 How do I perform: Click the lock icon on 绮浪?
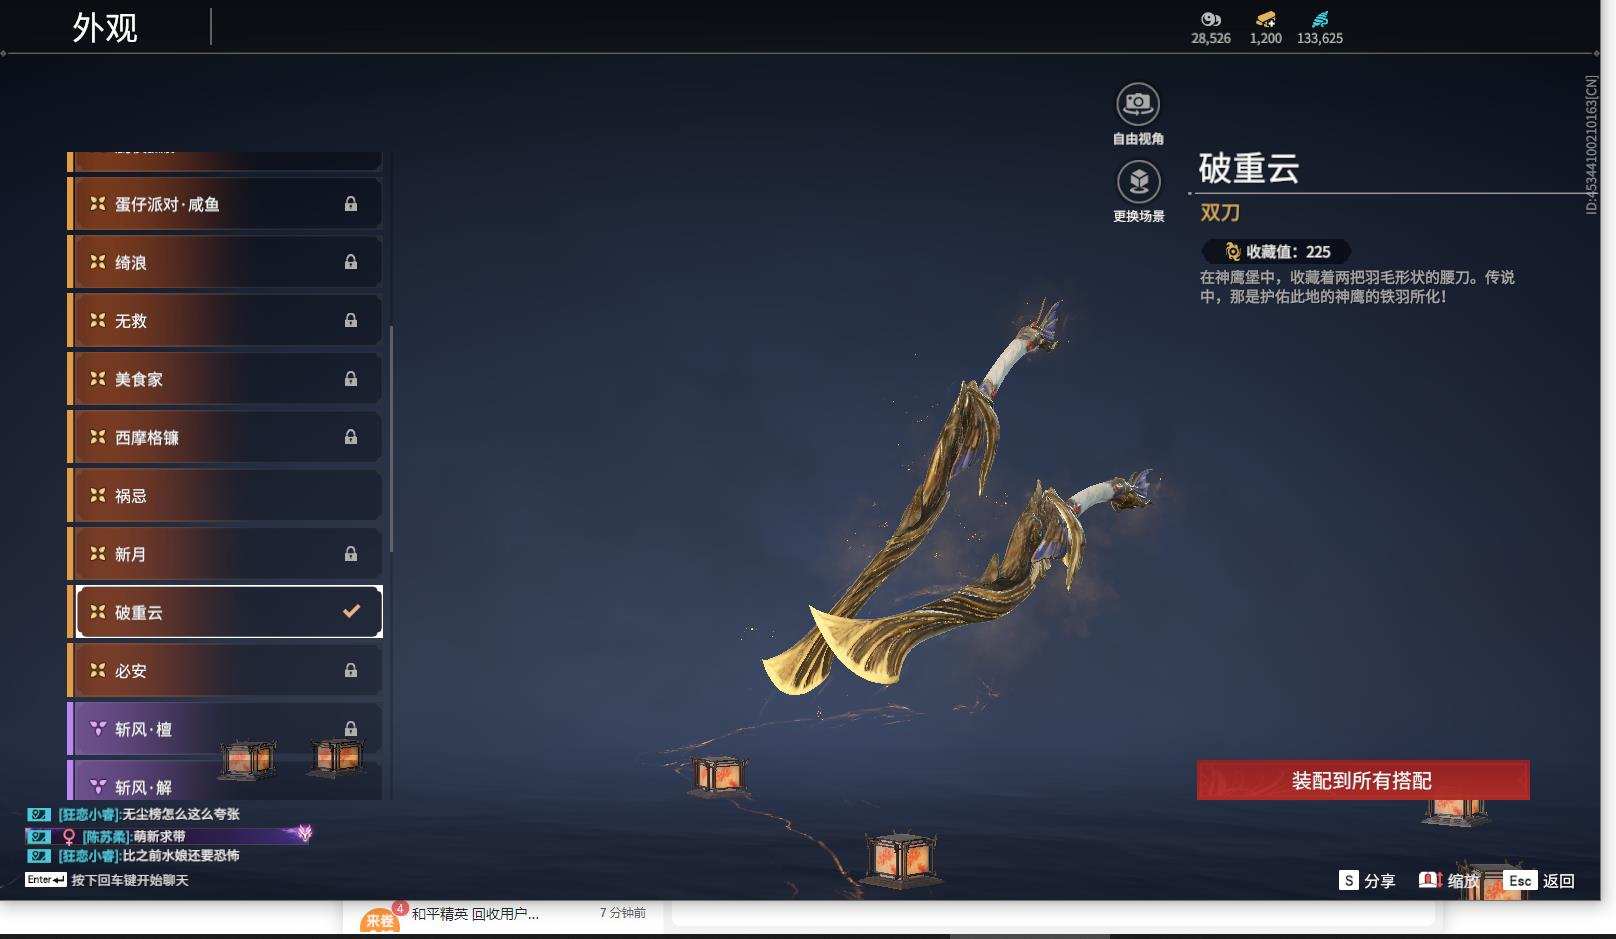coord(351,262)
